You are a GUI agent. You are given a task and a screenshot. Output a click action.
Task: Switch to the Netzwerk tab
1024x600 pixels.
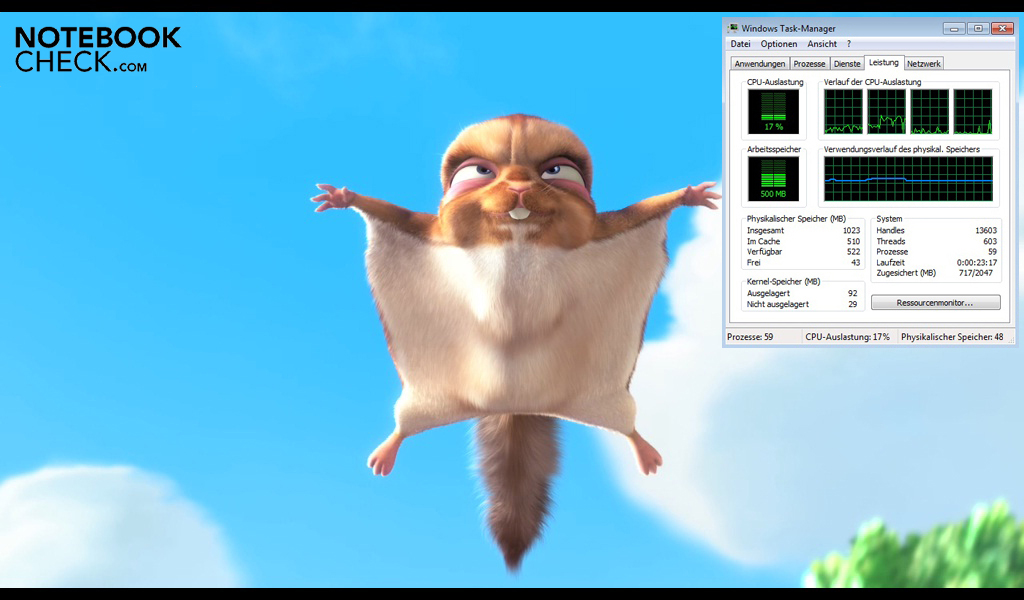click(923, 64)
